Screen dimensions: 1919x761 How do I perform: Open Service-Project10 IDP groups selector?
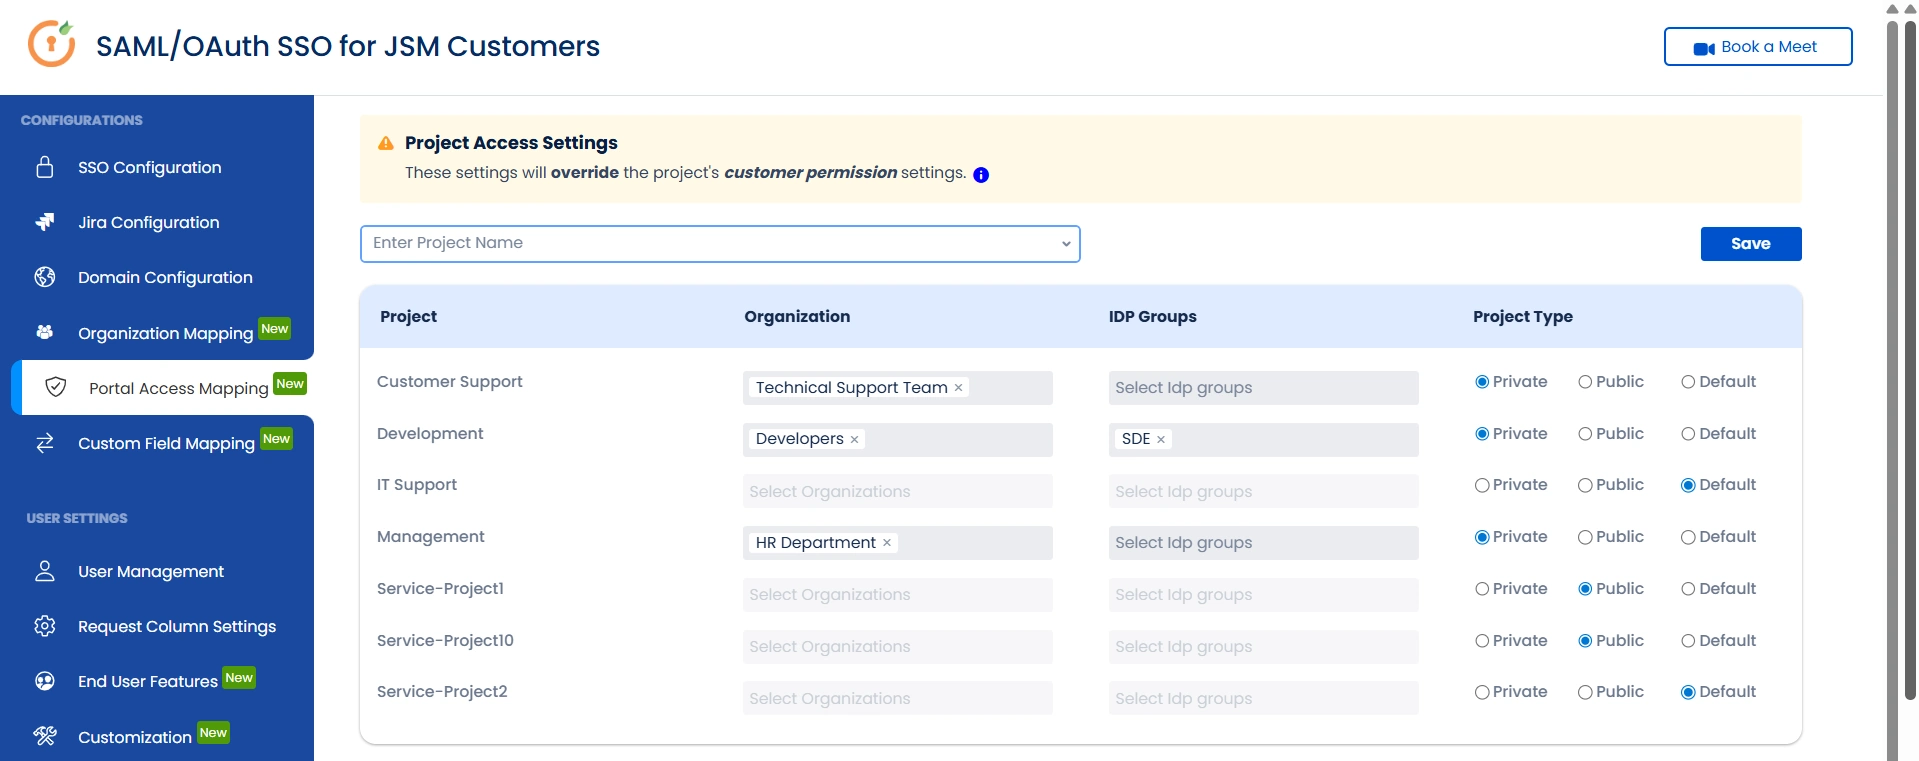1263,647
